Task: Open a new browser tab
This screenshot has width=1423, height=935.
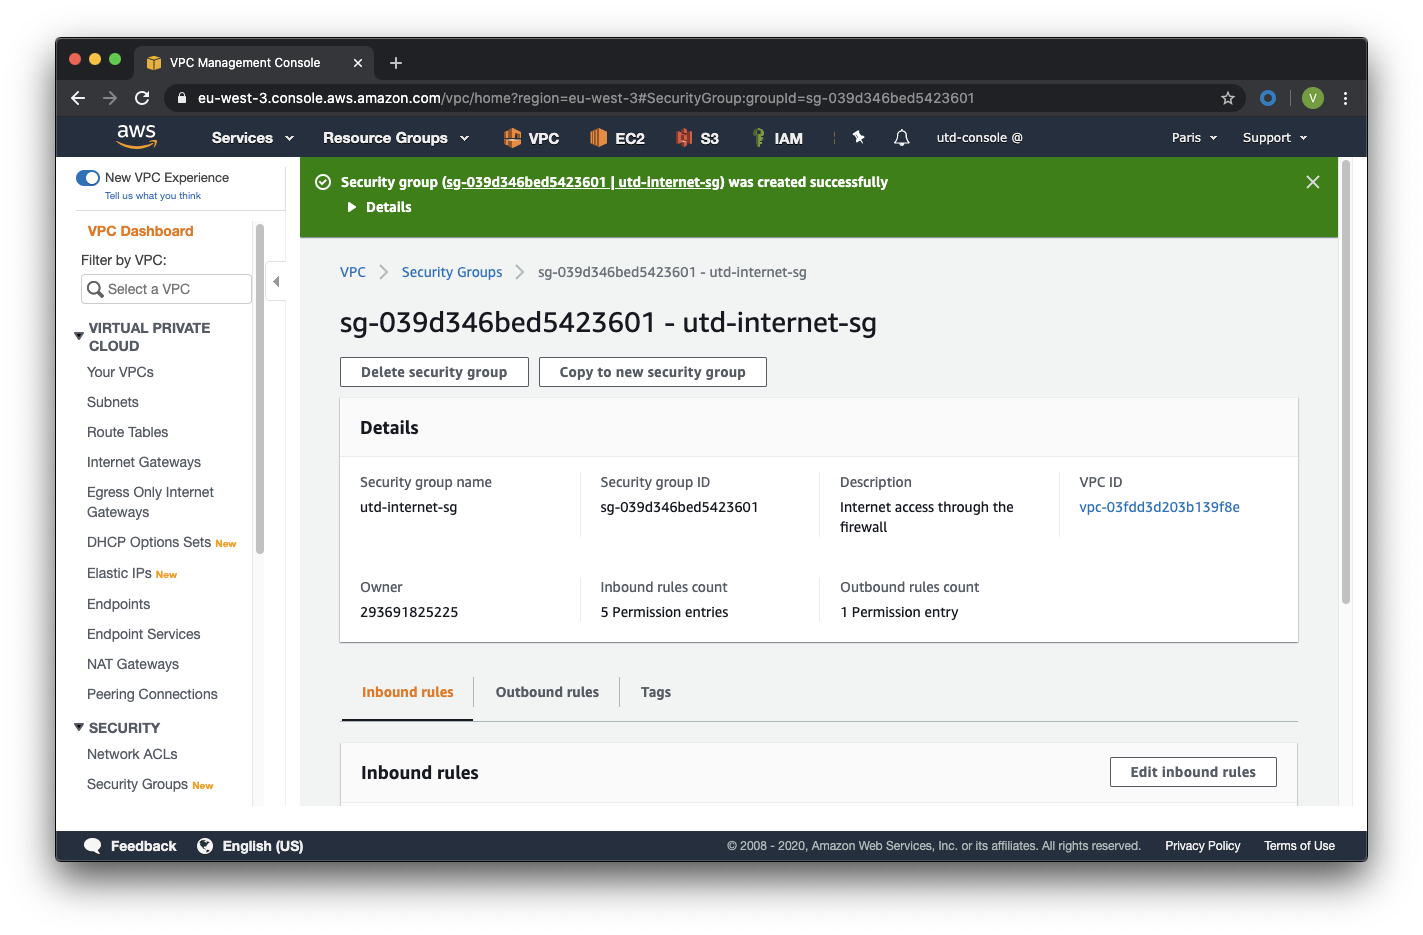Action: [396, 63]
